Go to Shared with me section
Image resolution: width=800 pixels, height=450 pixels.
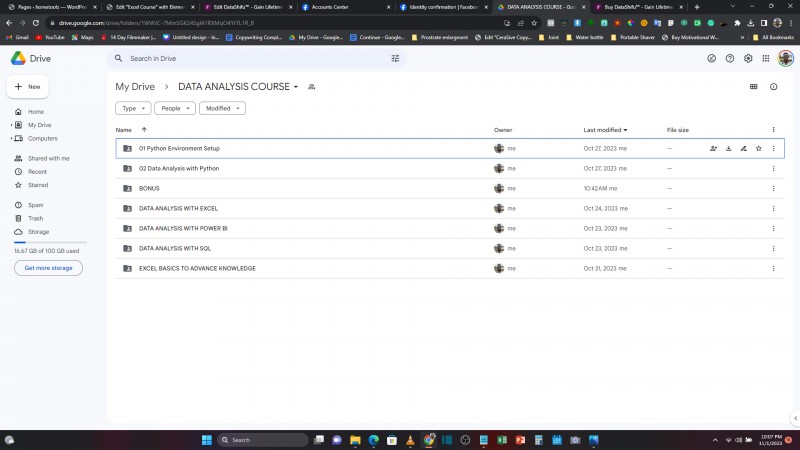(48, 158)
